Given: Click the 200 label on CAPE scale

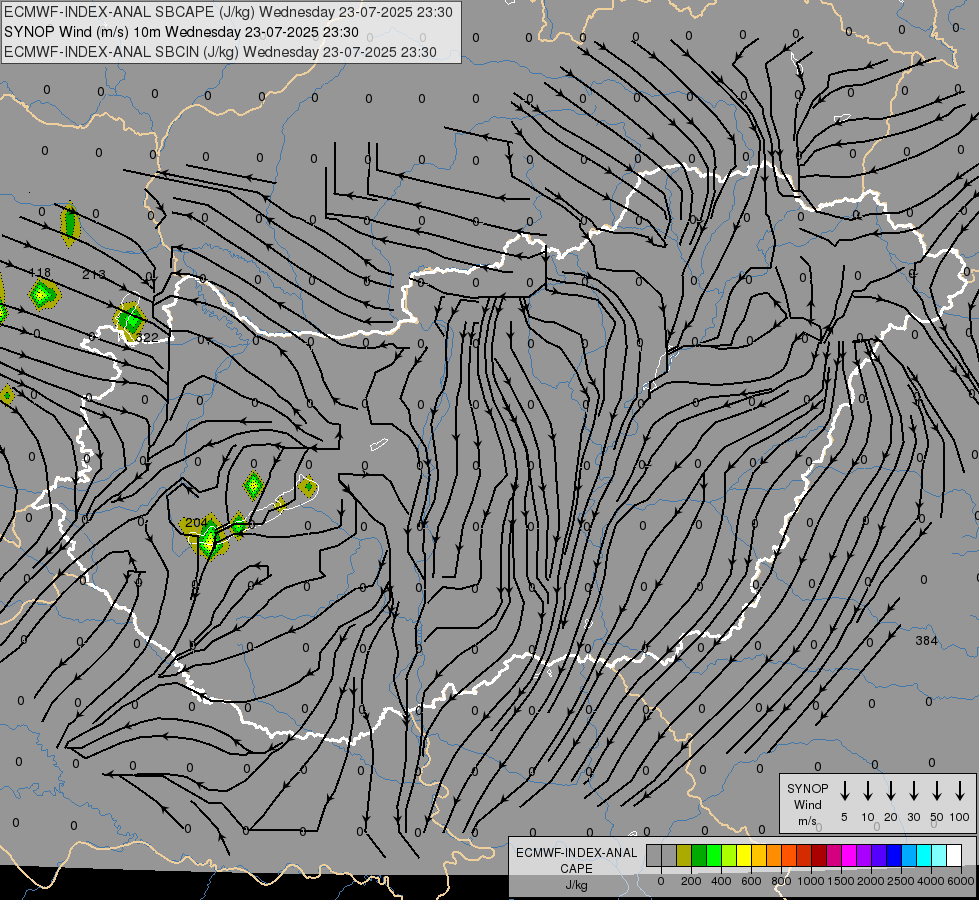Looking at the screenshot, I should point(691,881).
